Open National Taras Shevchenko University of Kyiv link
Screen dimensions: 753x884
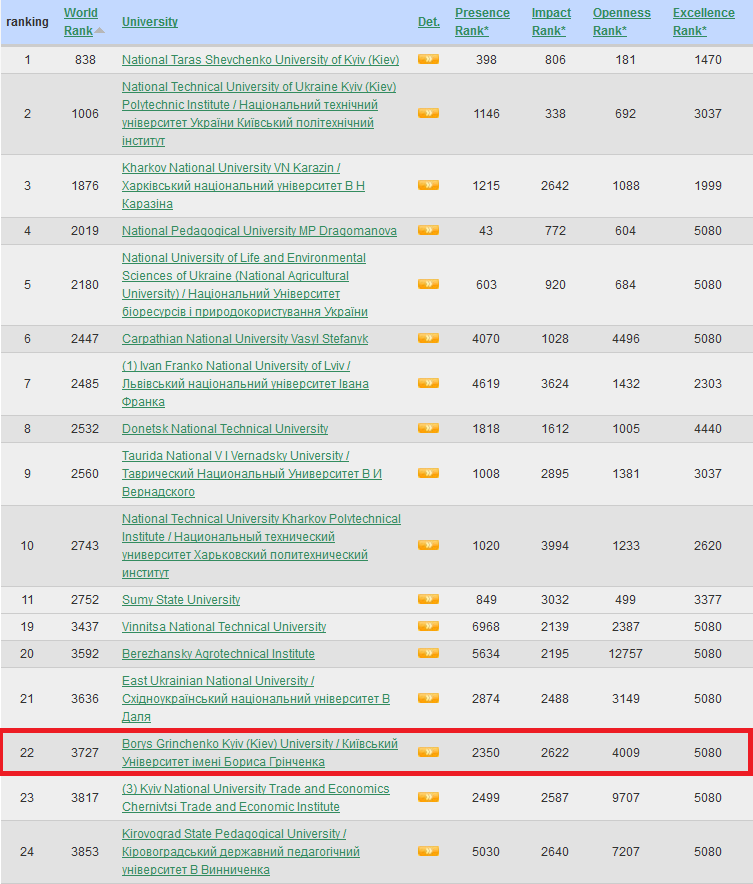coord(260,60)
